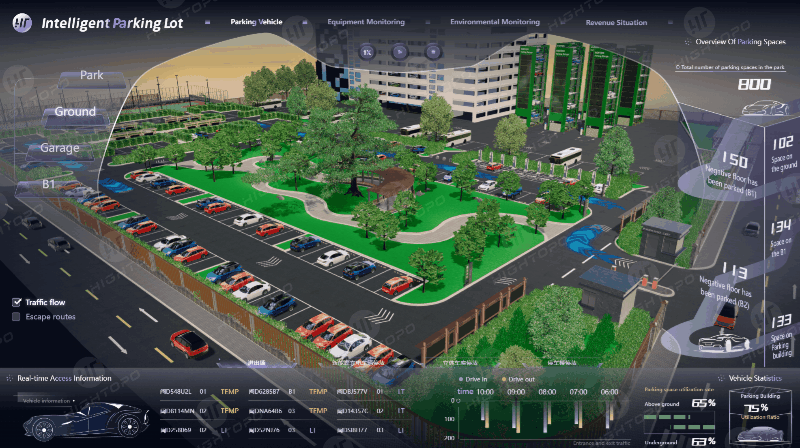The width and height of the screenshot is (800, 448).
Task: Click the play roaming round icon
Action: [x=400, y=52]
